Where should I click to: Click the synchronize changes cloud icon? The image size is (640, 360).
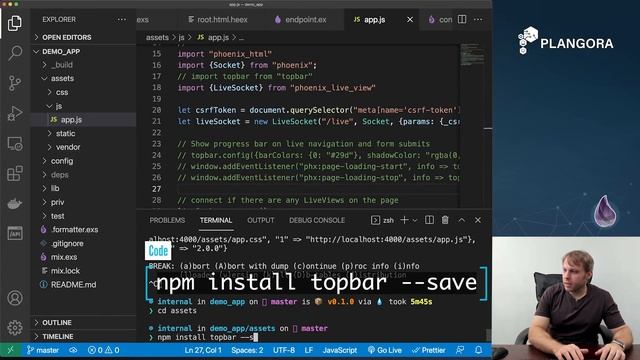click(73, 350)
